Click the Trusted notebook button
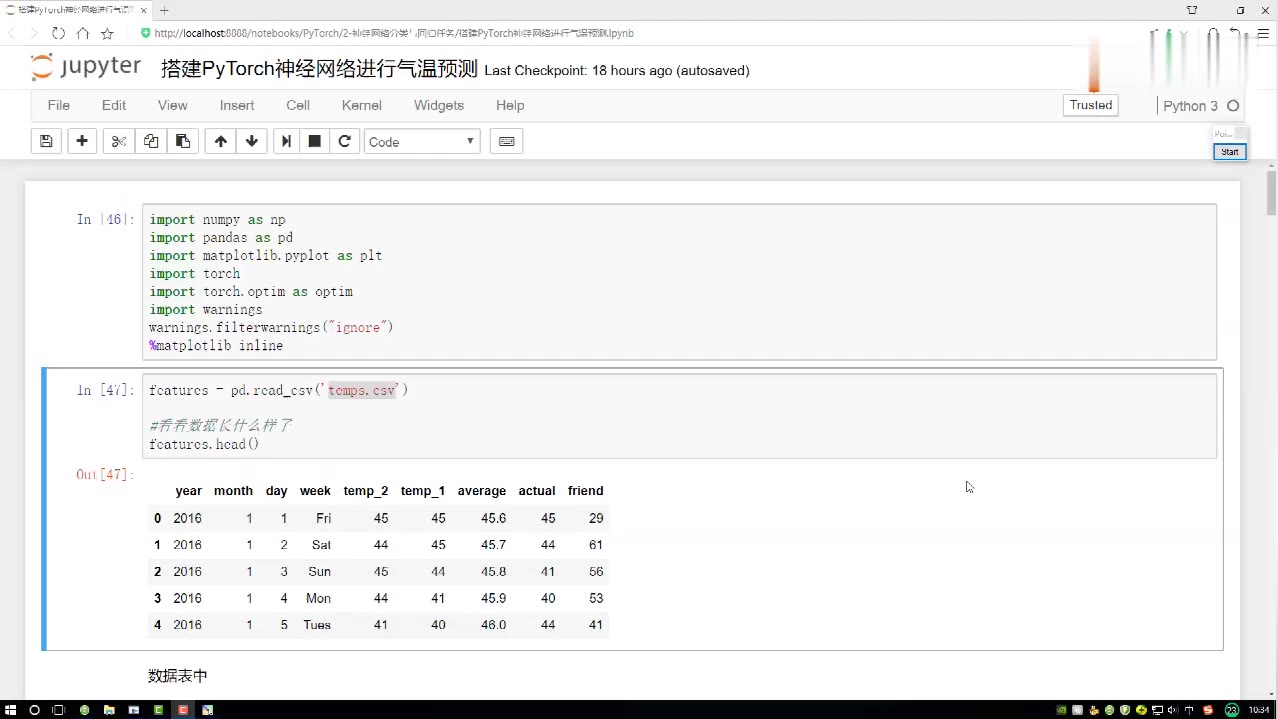 [1090, 105]
